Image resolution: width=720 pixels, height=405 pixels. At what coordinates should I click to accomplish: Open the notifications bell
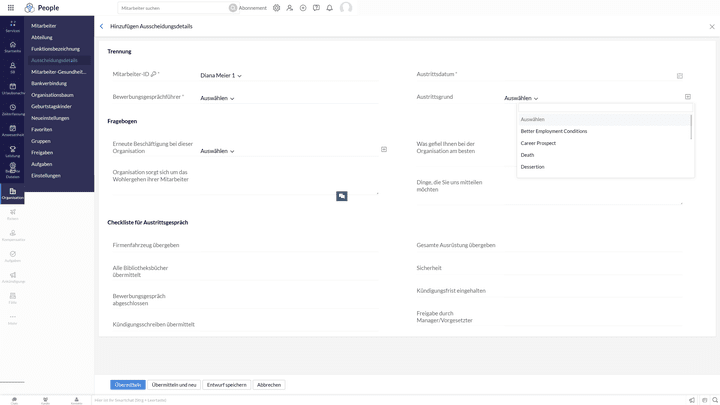point(329,8)
